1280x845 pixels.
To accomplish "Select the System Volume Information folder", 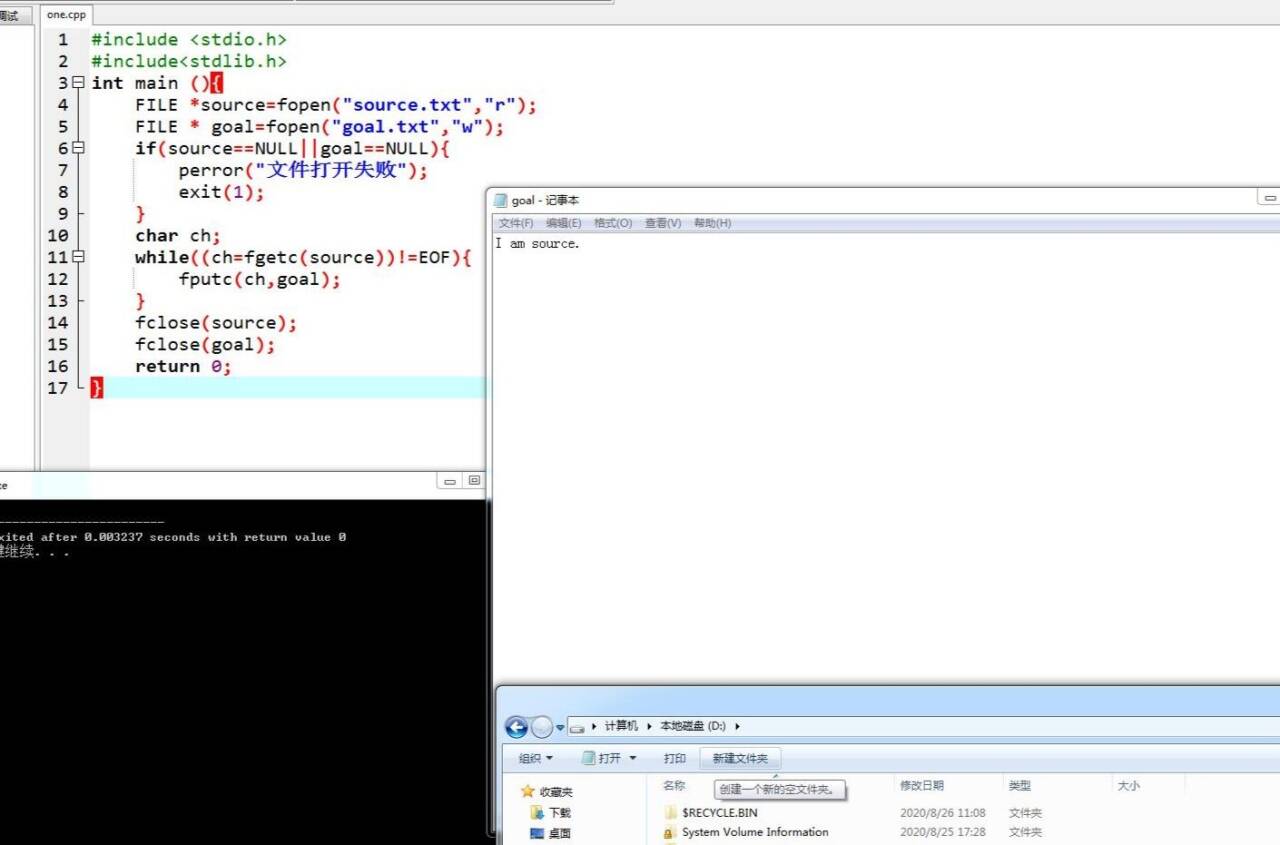I will (x=755, y=832).
